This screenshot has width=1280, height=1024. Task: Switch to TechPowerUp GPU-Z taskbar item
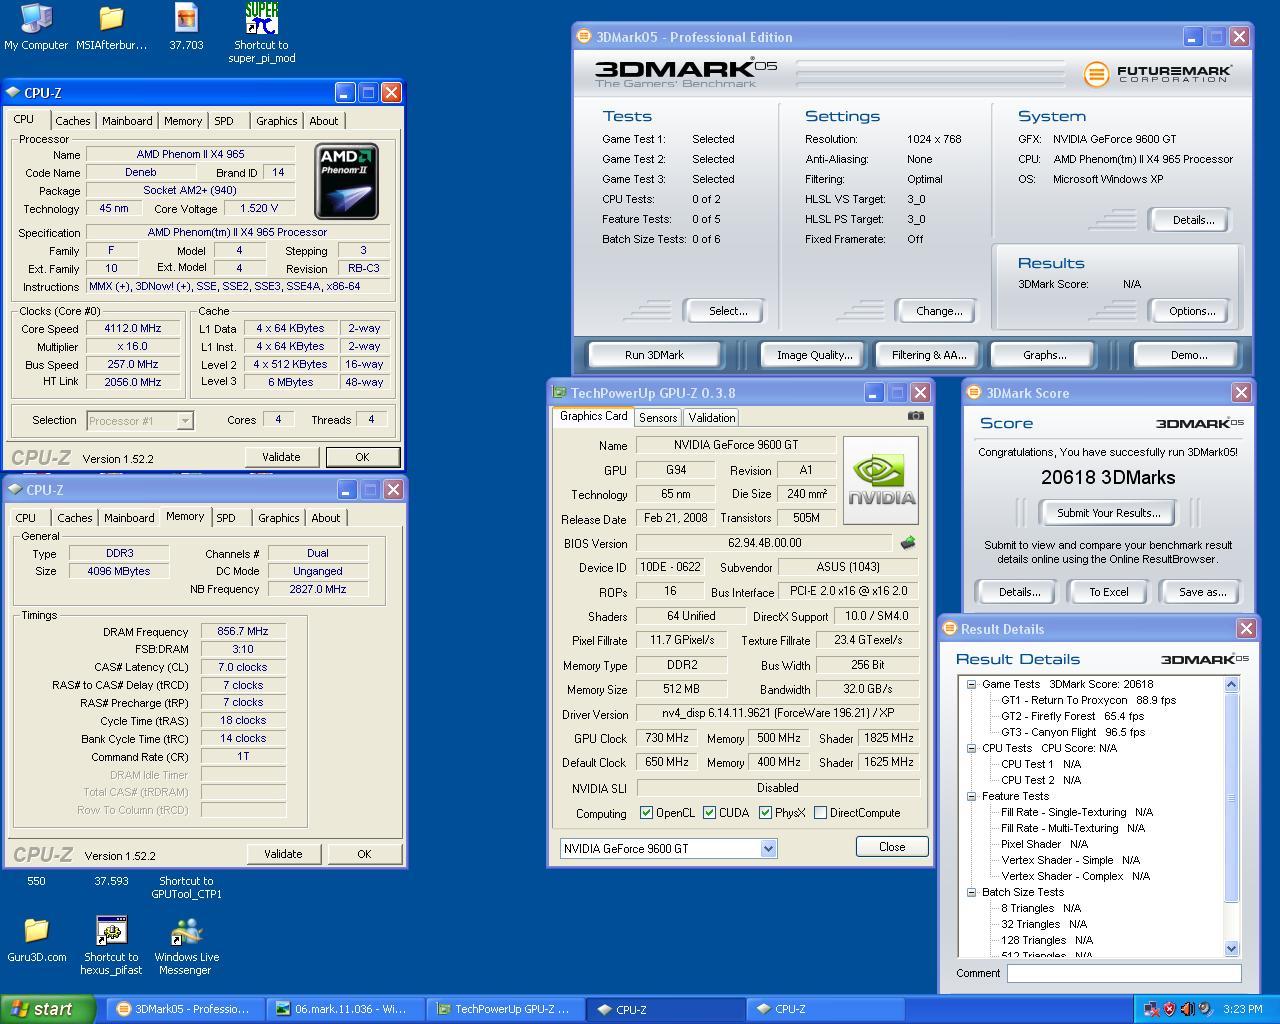[x=506, y=1009]
